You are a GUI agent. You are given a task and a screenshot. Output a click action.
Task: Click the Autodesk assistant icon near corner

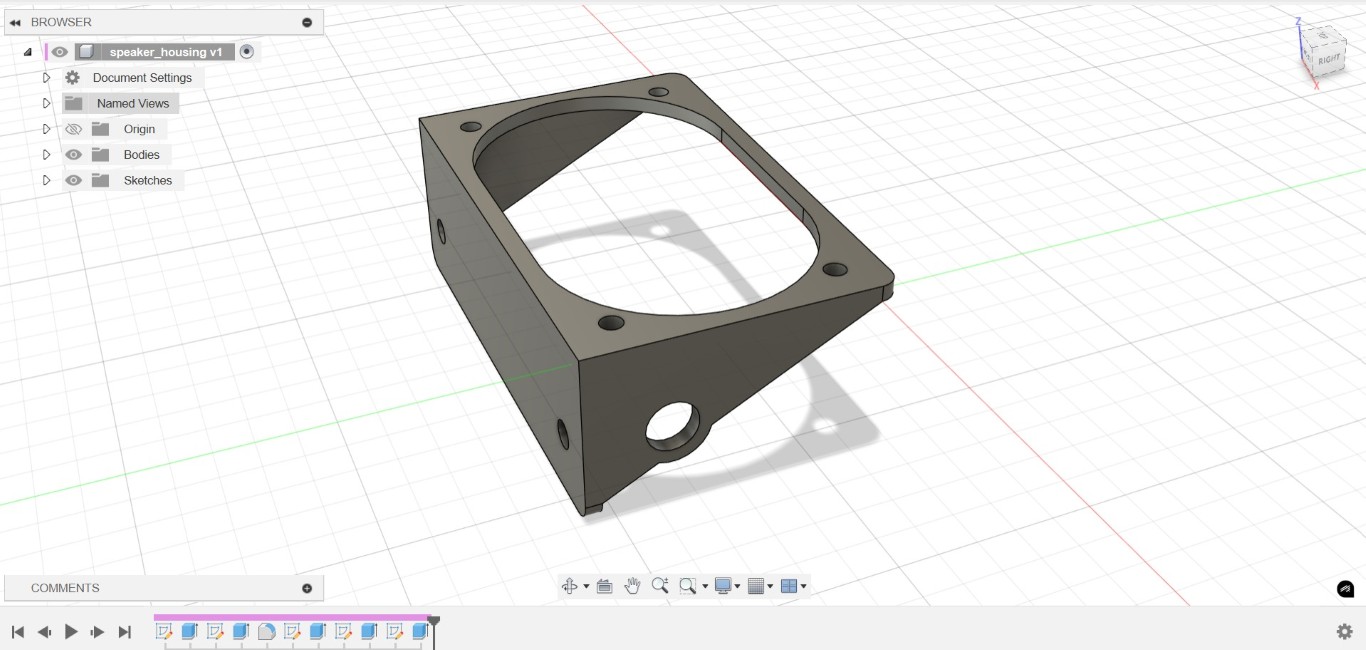coord(1345,589)
